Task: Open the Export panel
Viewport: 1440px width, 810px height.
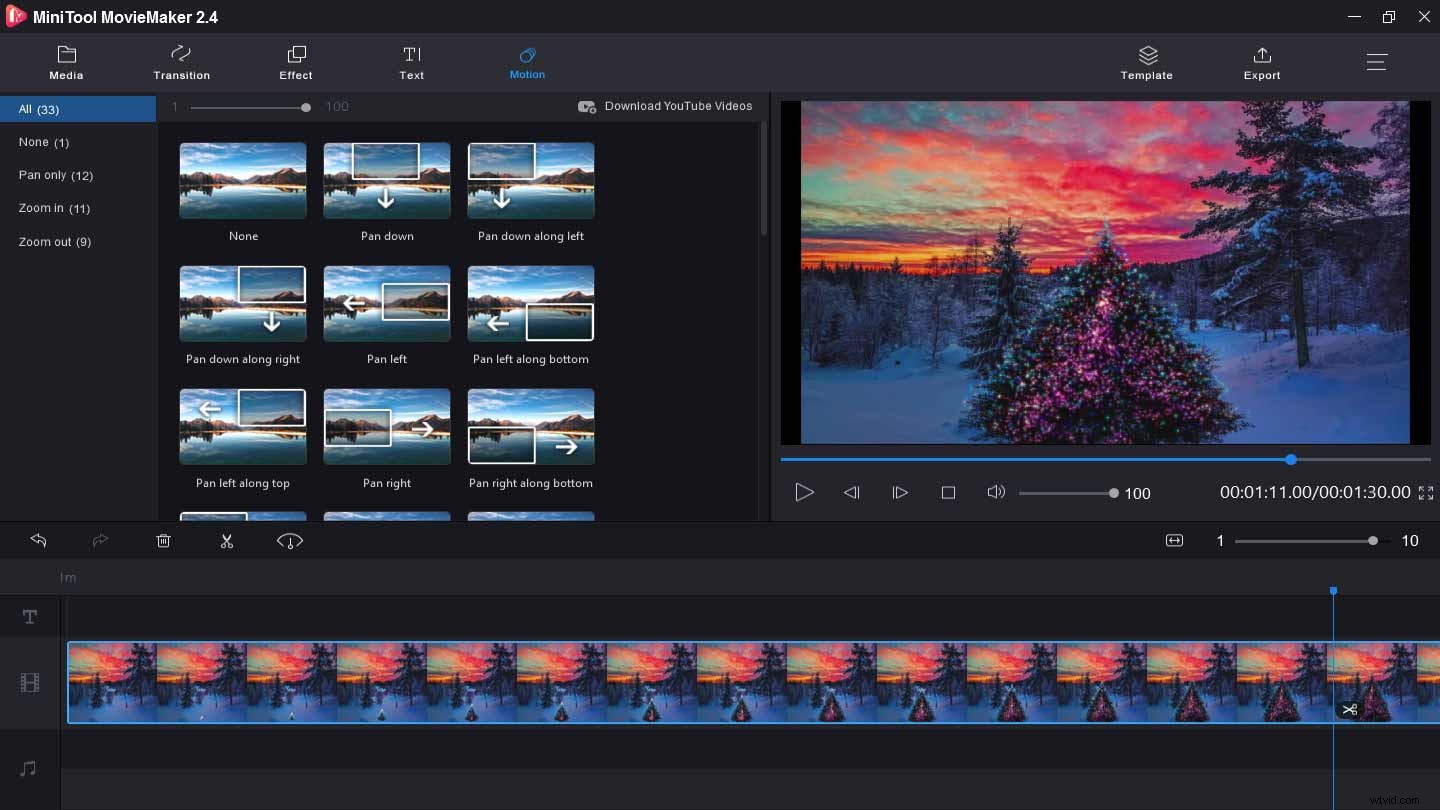Action: click(x=1261, y=63)
